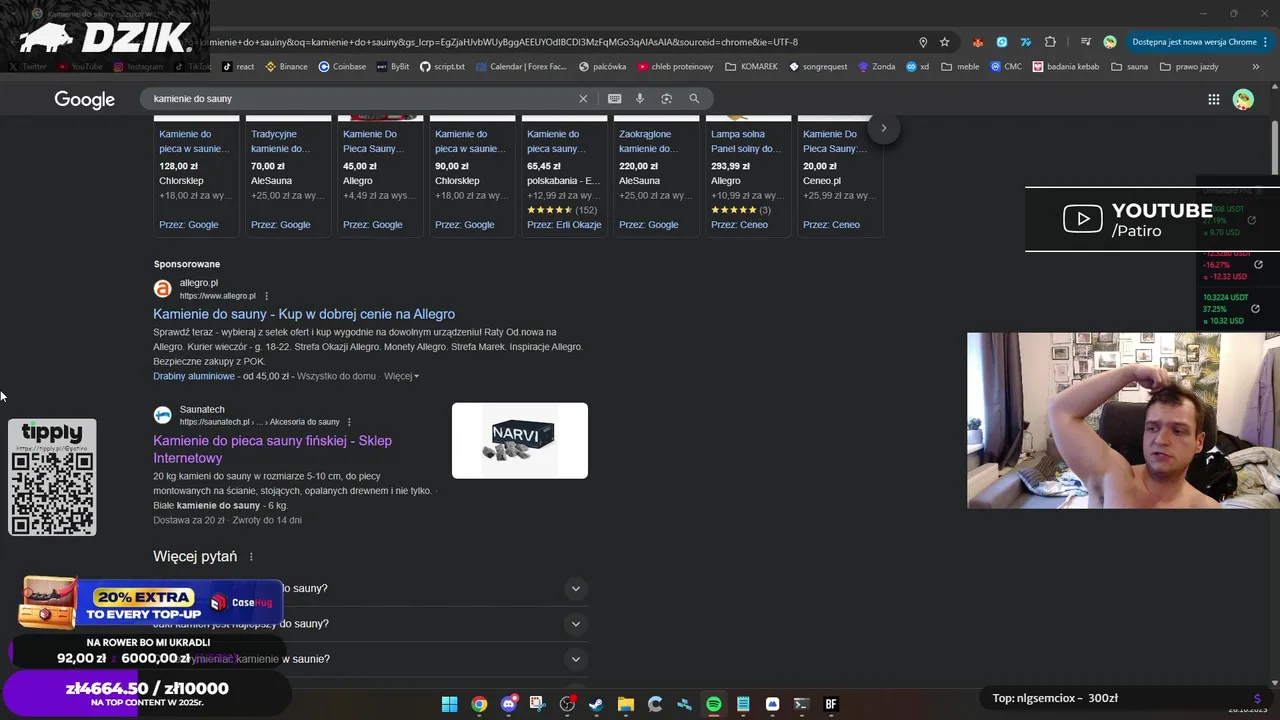Open Discord from the taskbar

(x=509, y=704)
